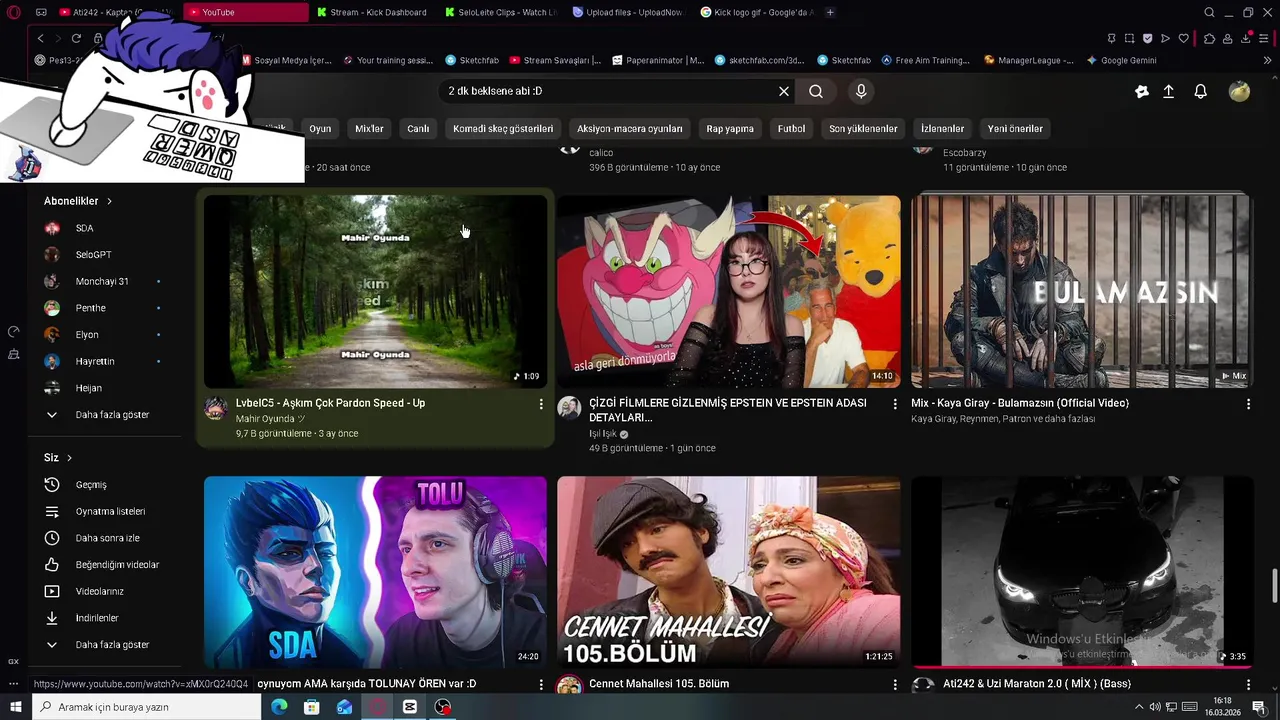Screen dimensions: 1280x720
Task: Select Aksiyon-macera oyunları chip
Action: pos(629,128)
